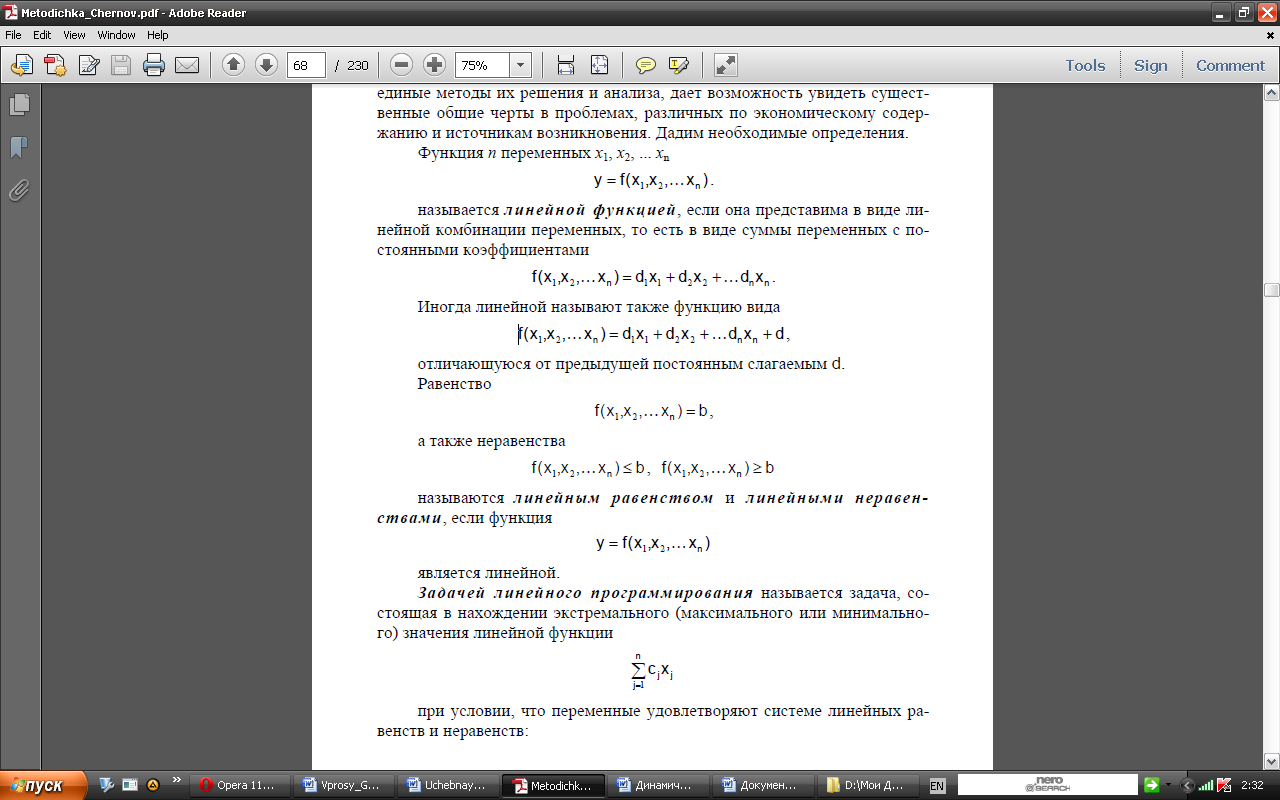Click the Nero Search input box

coord(1047,785)
